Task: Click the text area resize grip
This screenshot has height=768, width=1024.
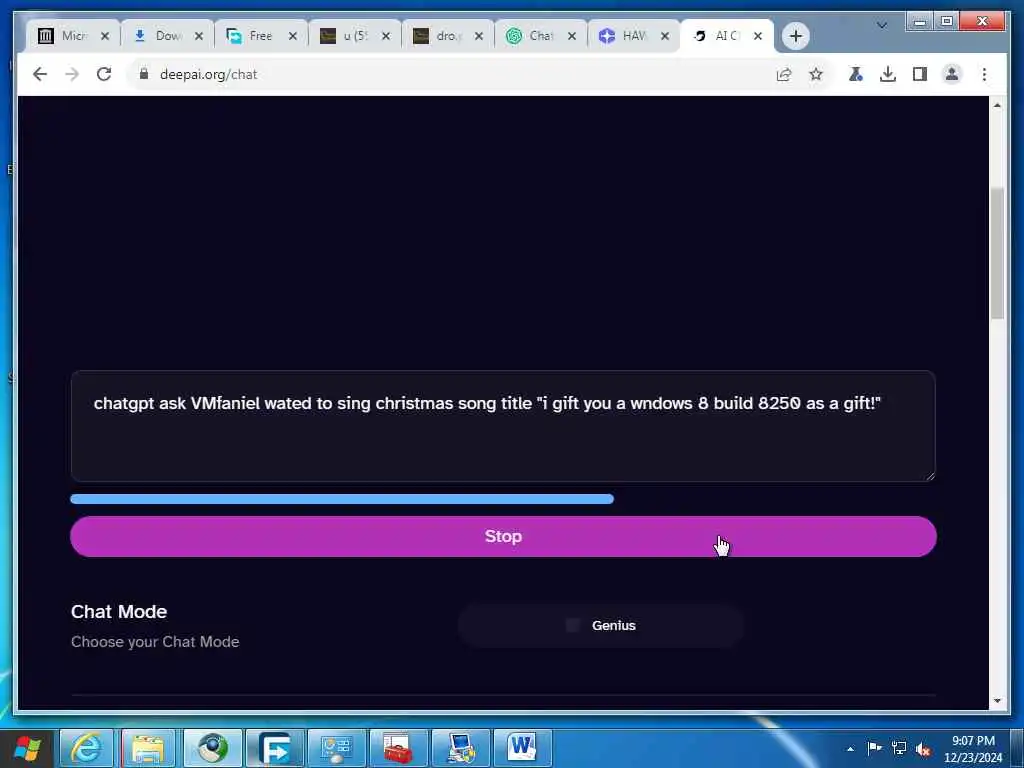Action: point(930,475)
